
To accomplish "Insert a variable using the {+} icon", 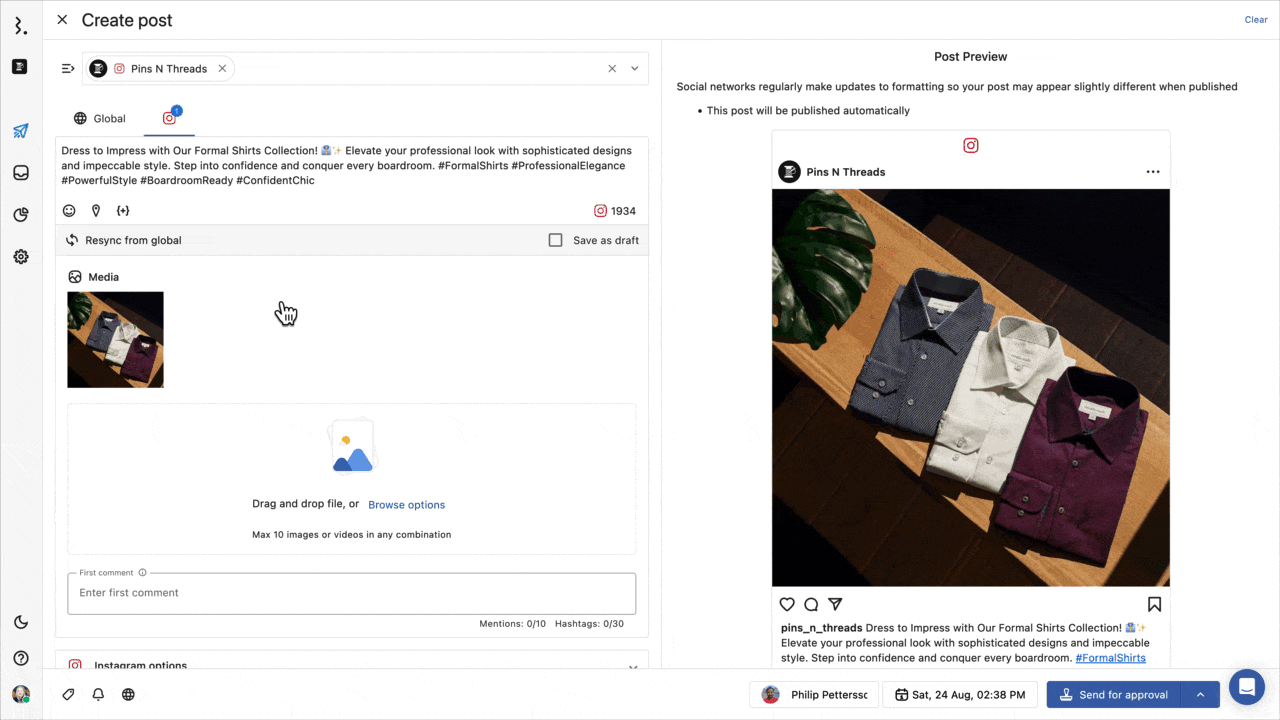I will pyautogui.click(x=123, y=210).
